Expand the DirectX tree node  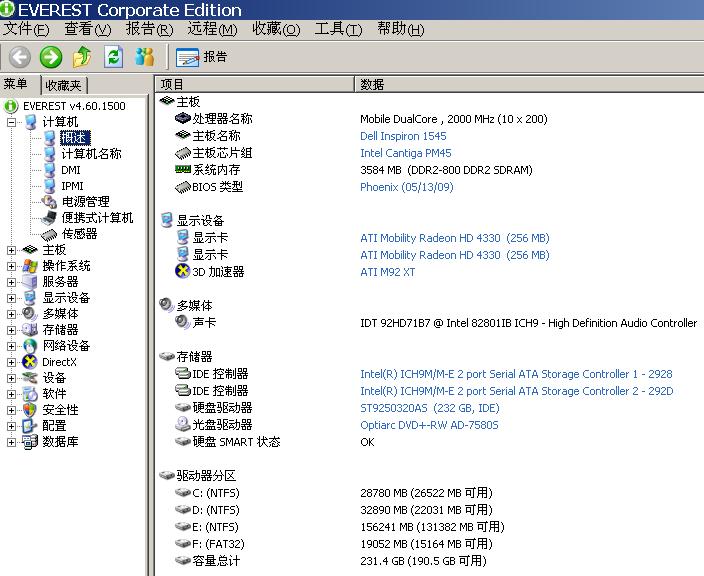point(12,362)
